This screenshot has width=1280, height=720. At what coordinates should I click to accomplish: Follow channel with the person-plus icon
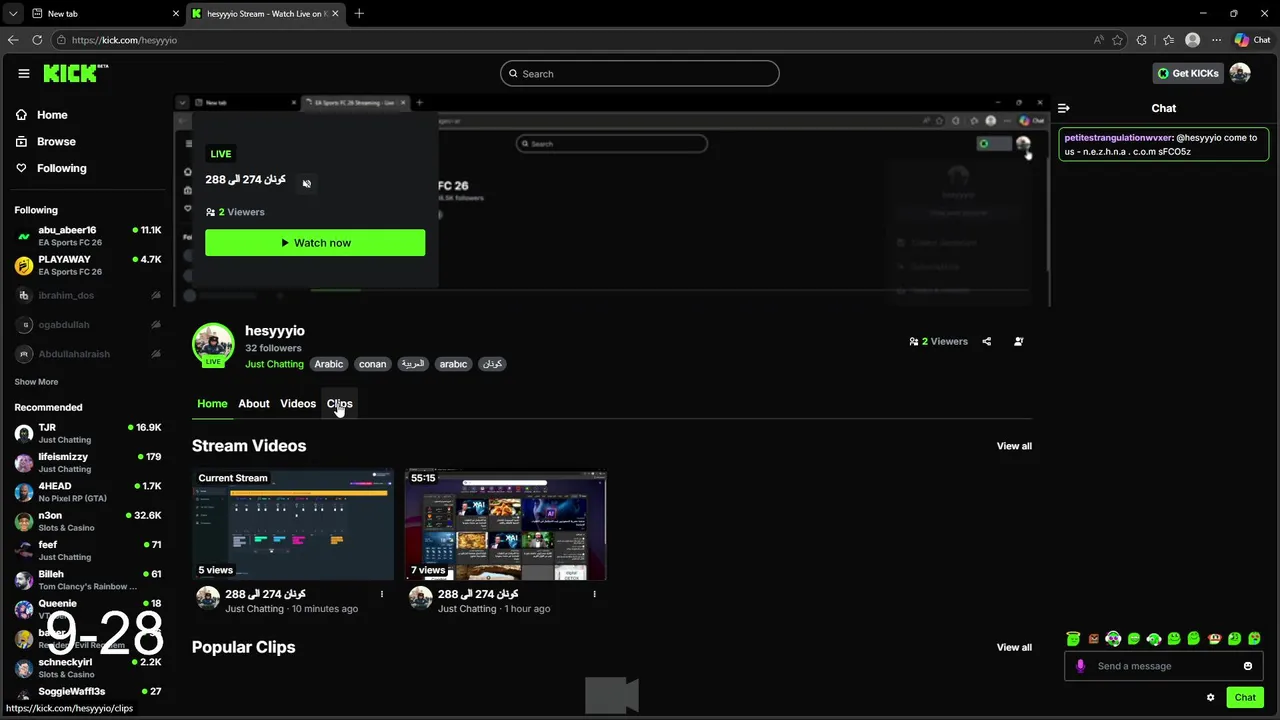[x=1019, y=341]
